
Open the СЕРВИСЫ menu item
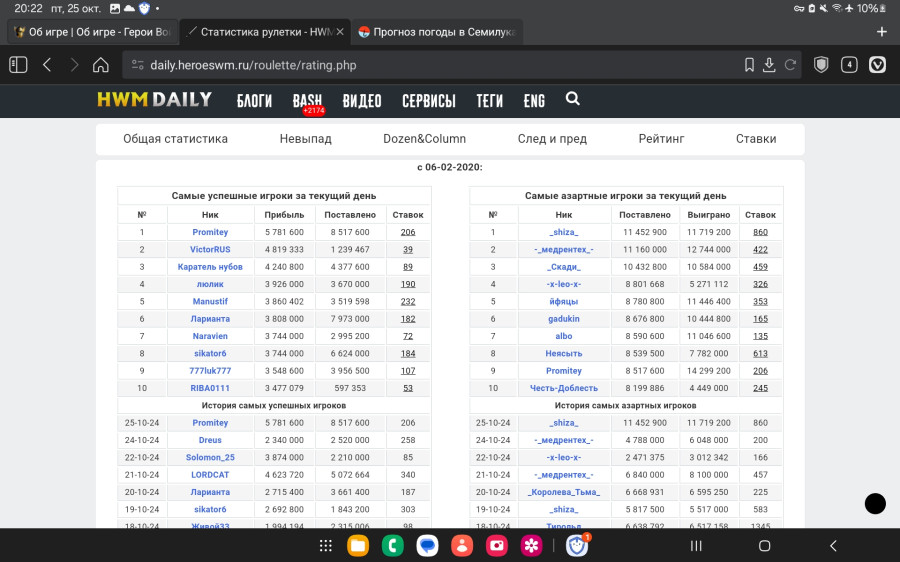click(x=428, y=101)
